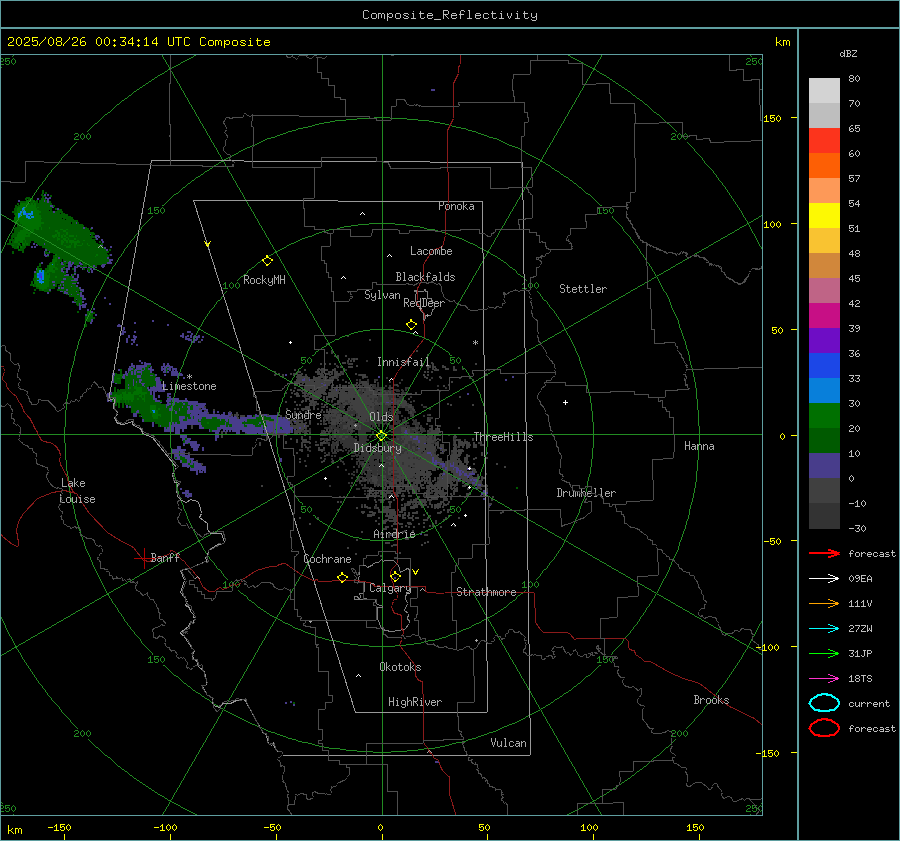The width and height of the screenshot is (900, 841).
Task: Select the bright yellow 51 dBZ swatch
Action: coord(824,216)
